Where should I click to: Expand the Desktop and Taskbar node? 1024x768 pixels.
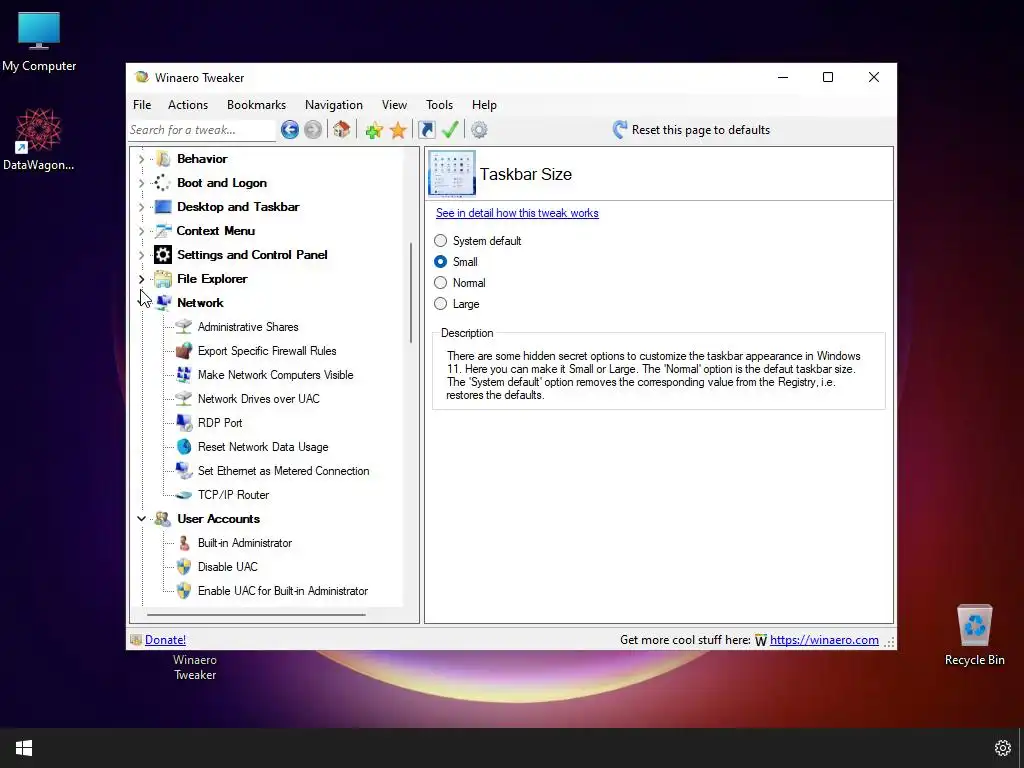(x=142, y=207)
